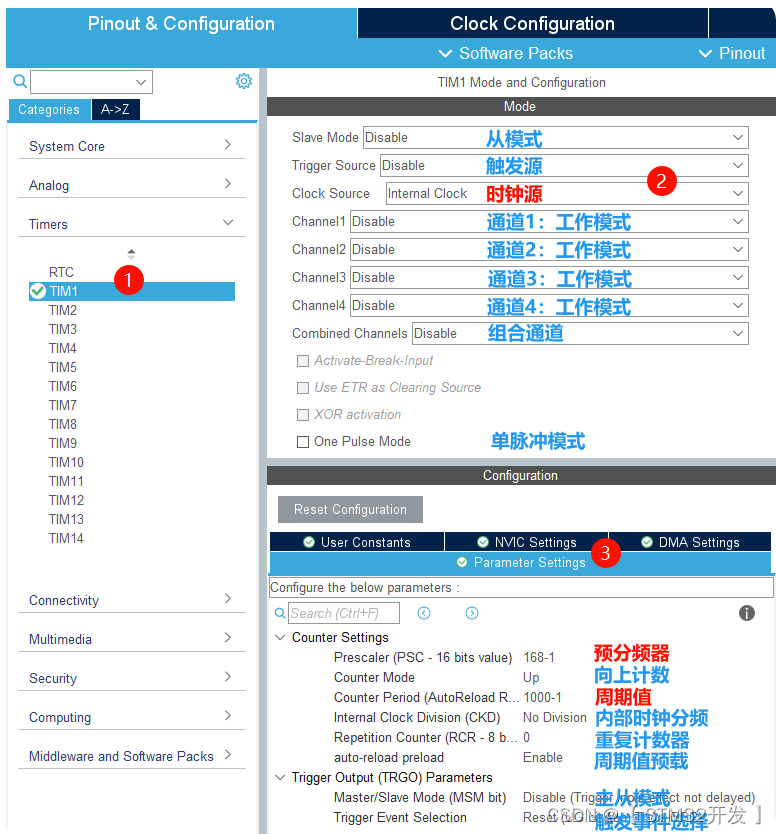Open the Pinout menu
The image size is (776, 834).
[732, 53]
